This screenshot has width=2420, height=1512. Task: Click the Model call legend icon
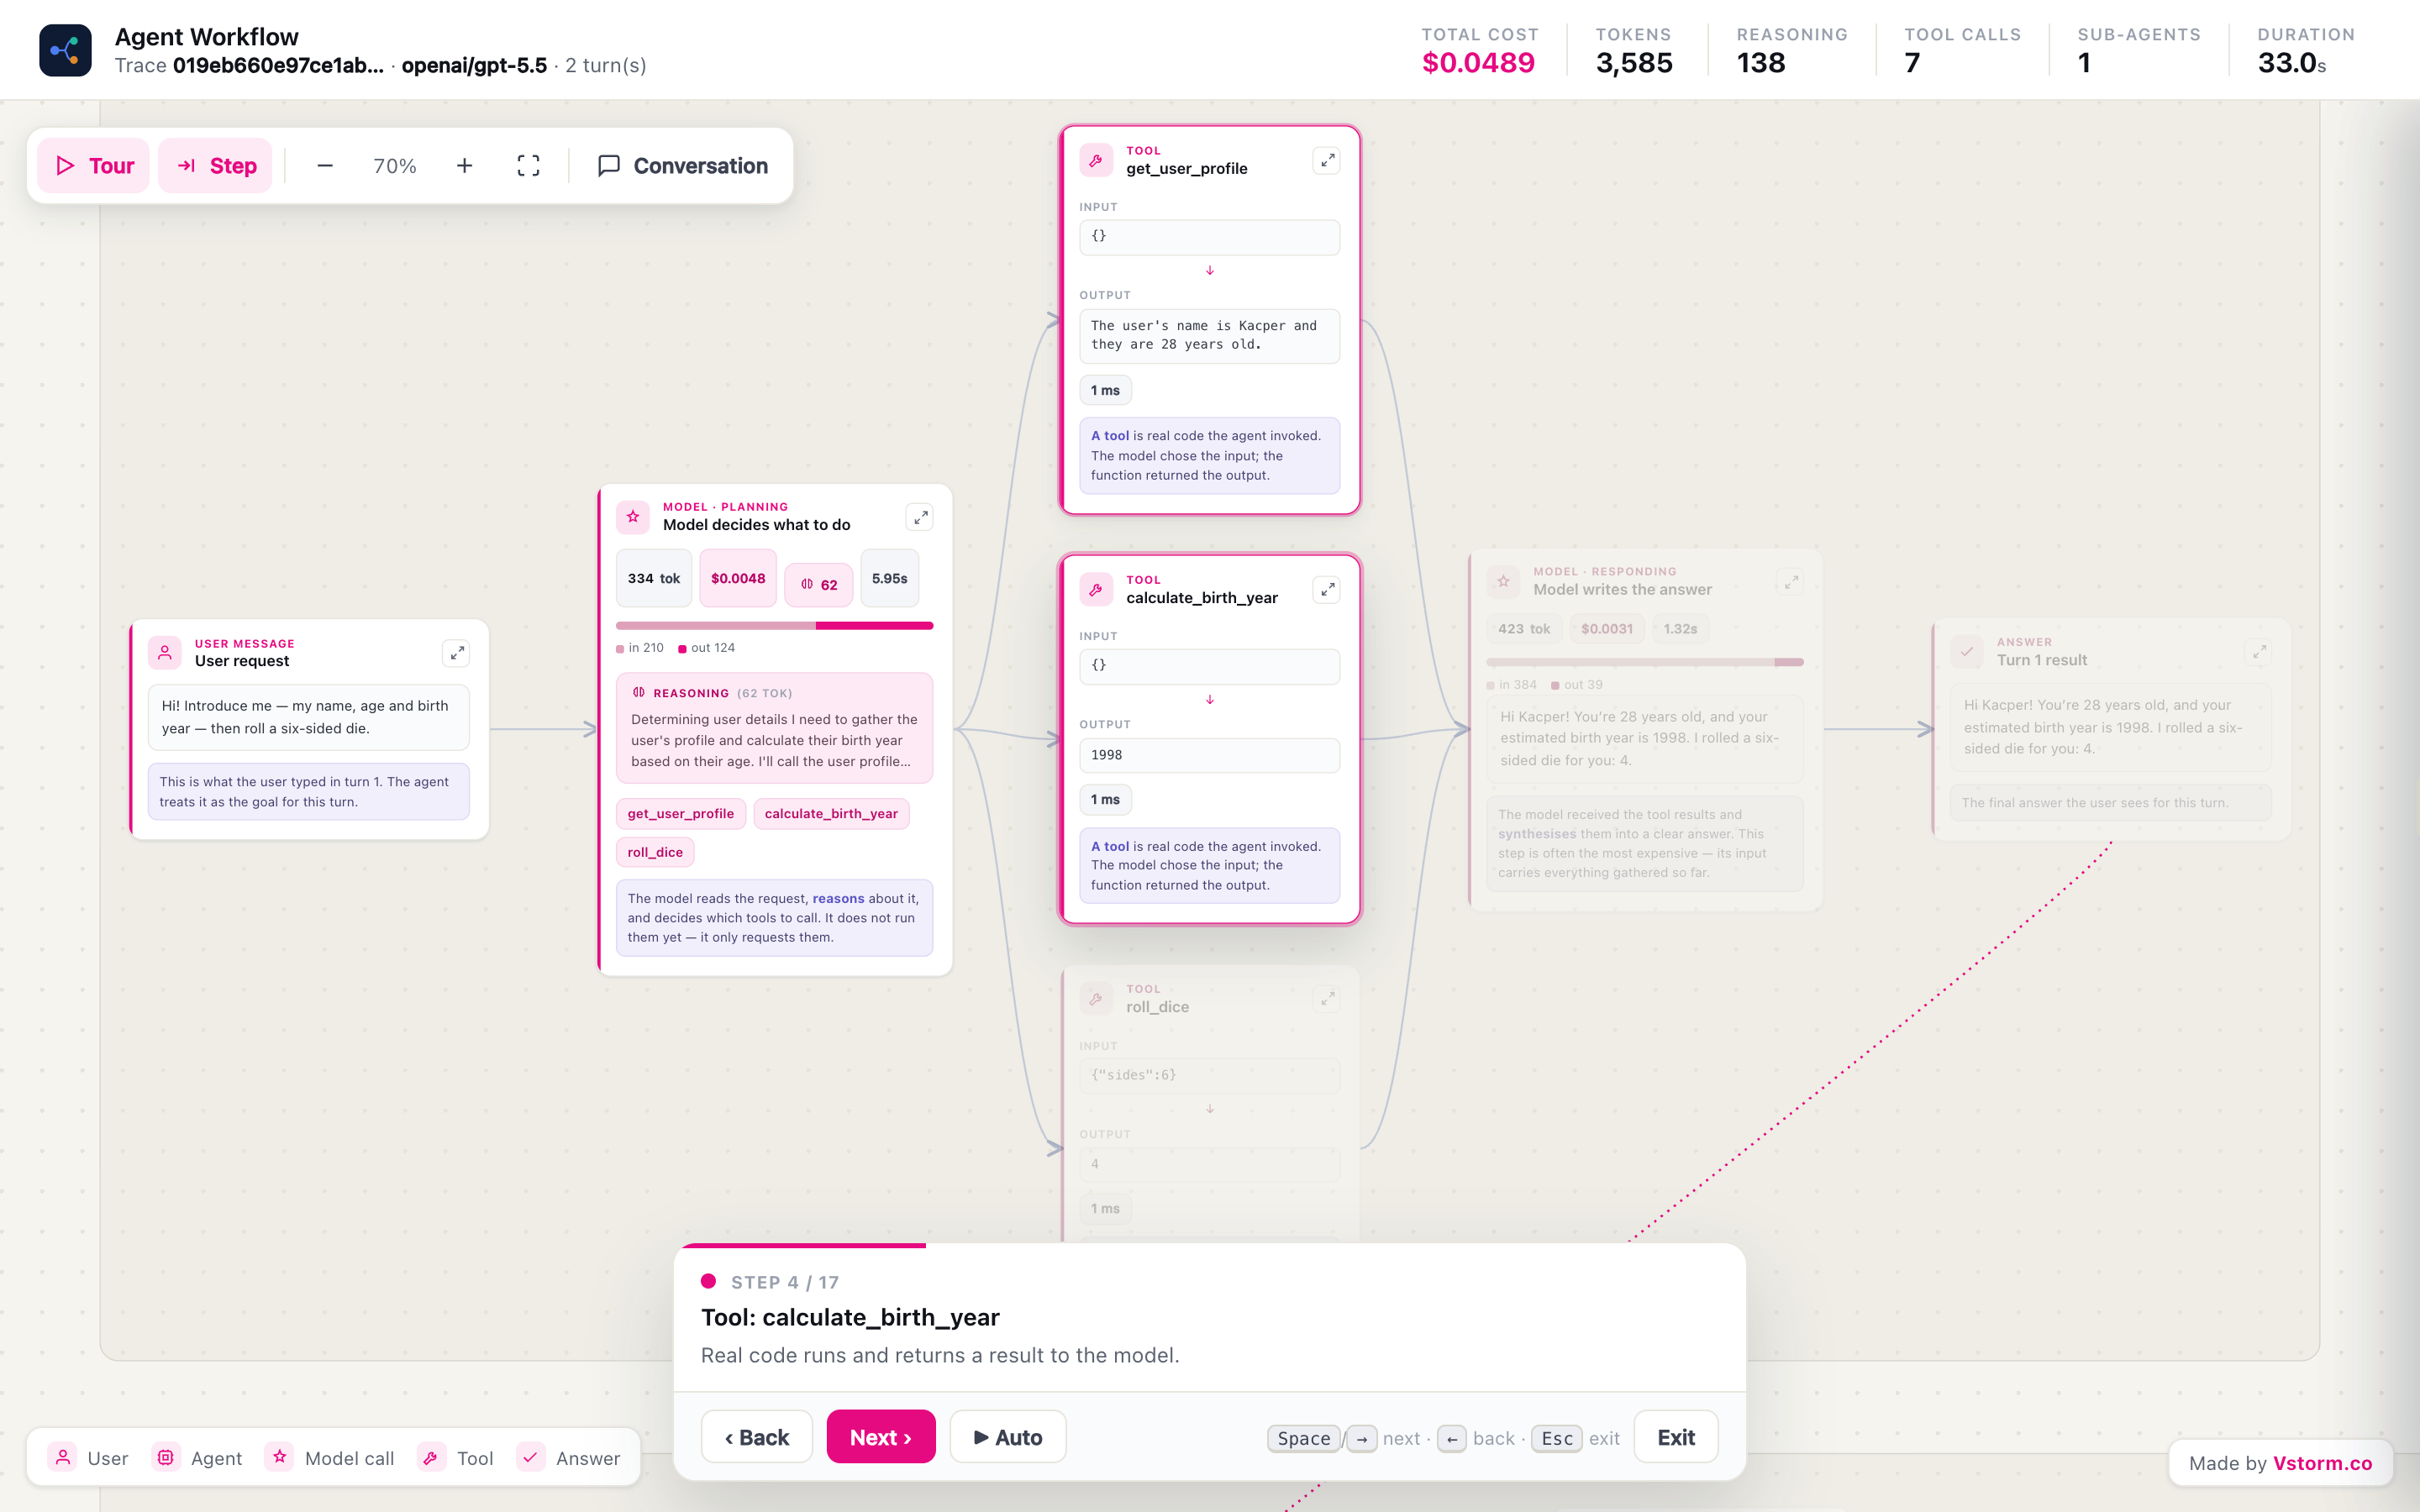tap(280, 1457)
